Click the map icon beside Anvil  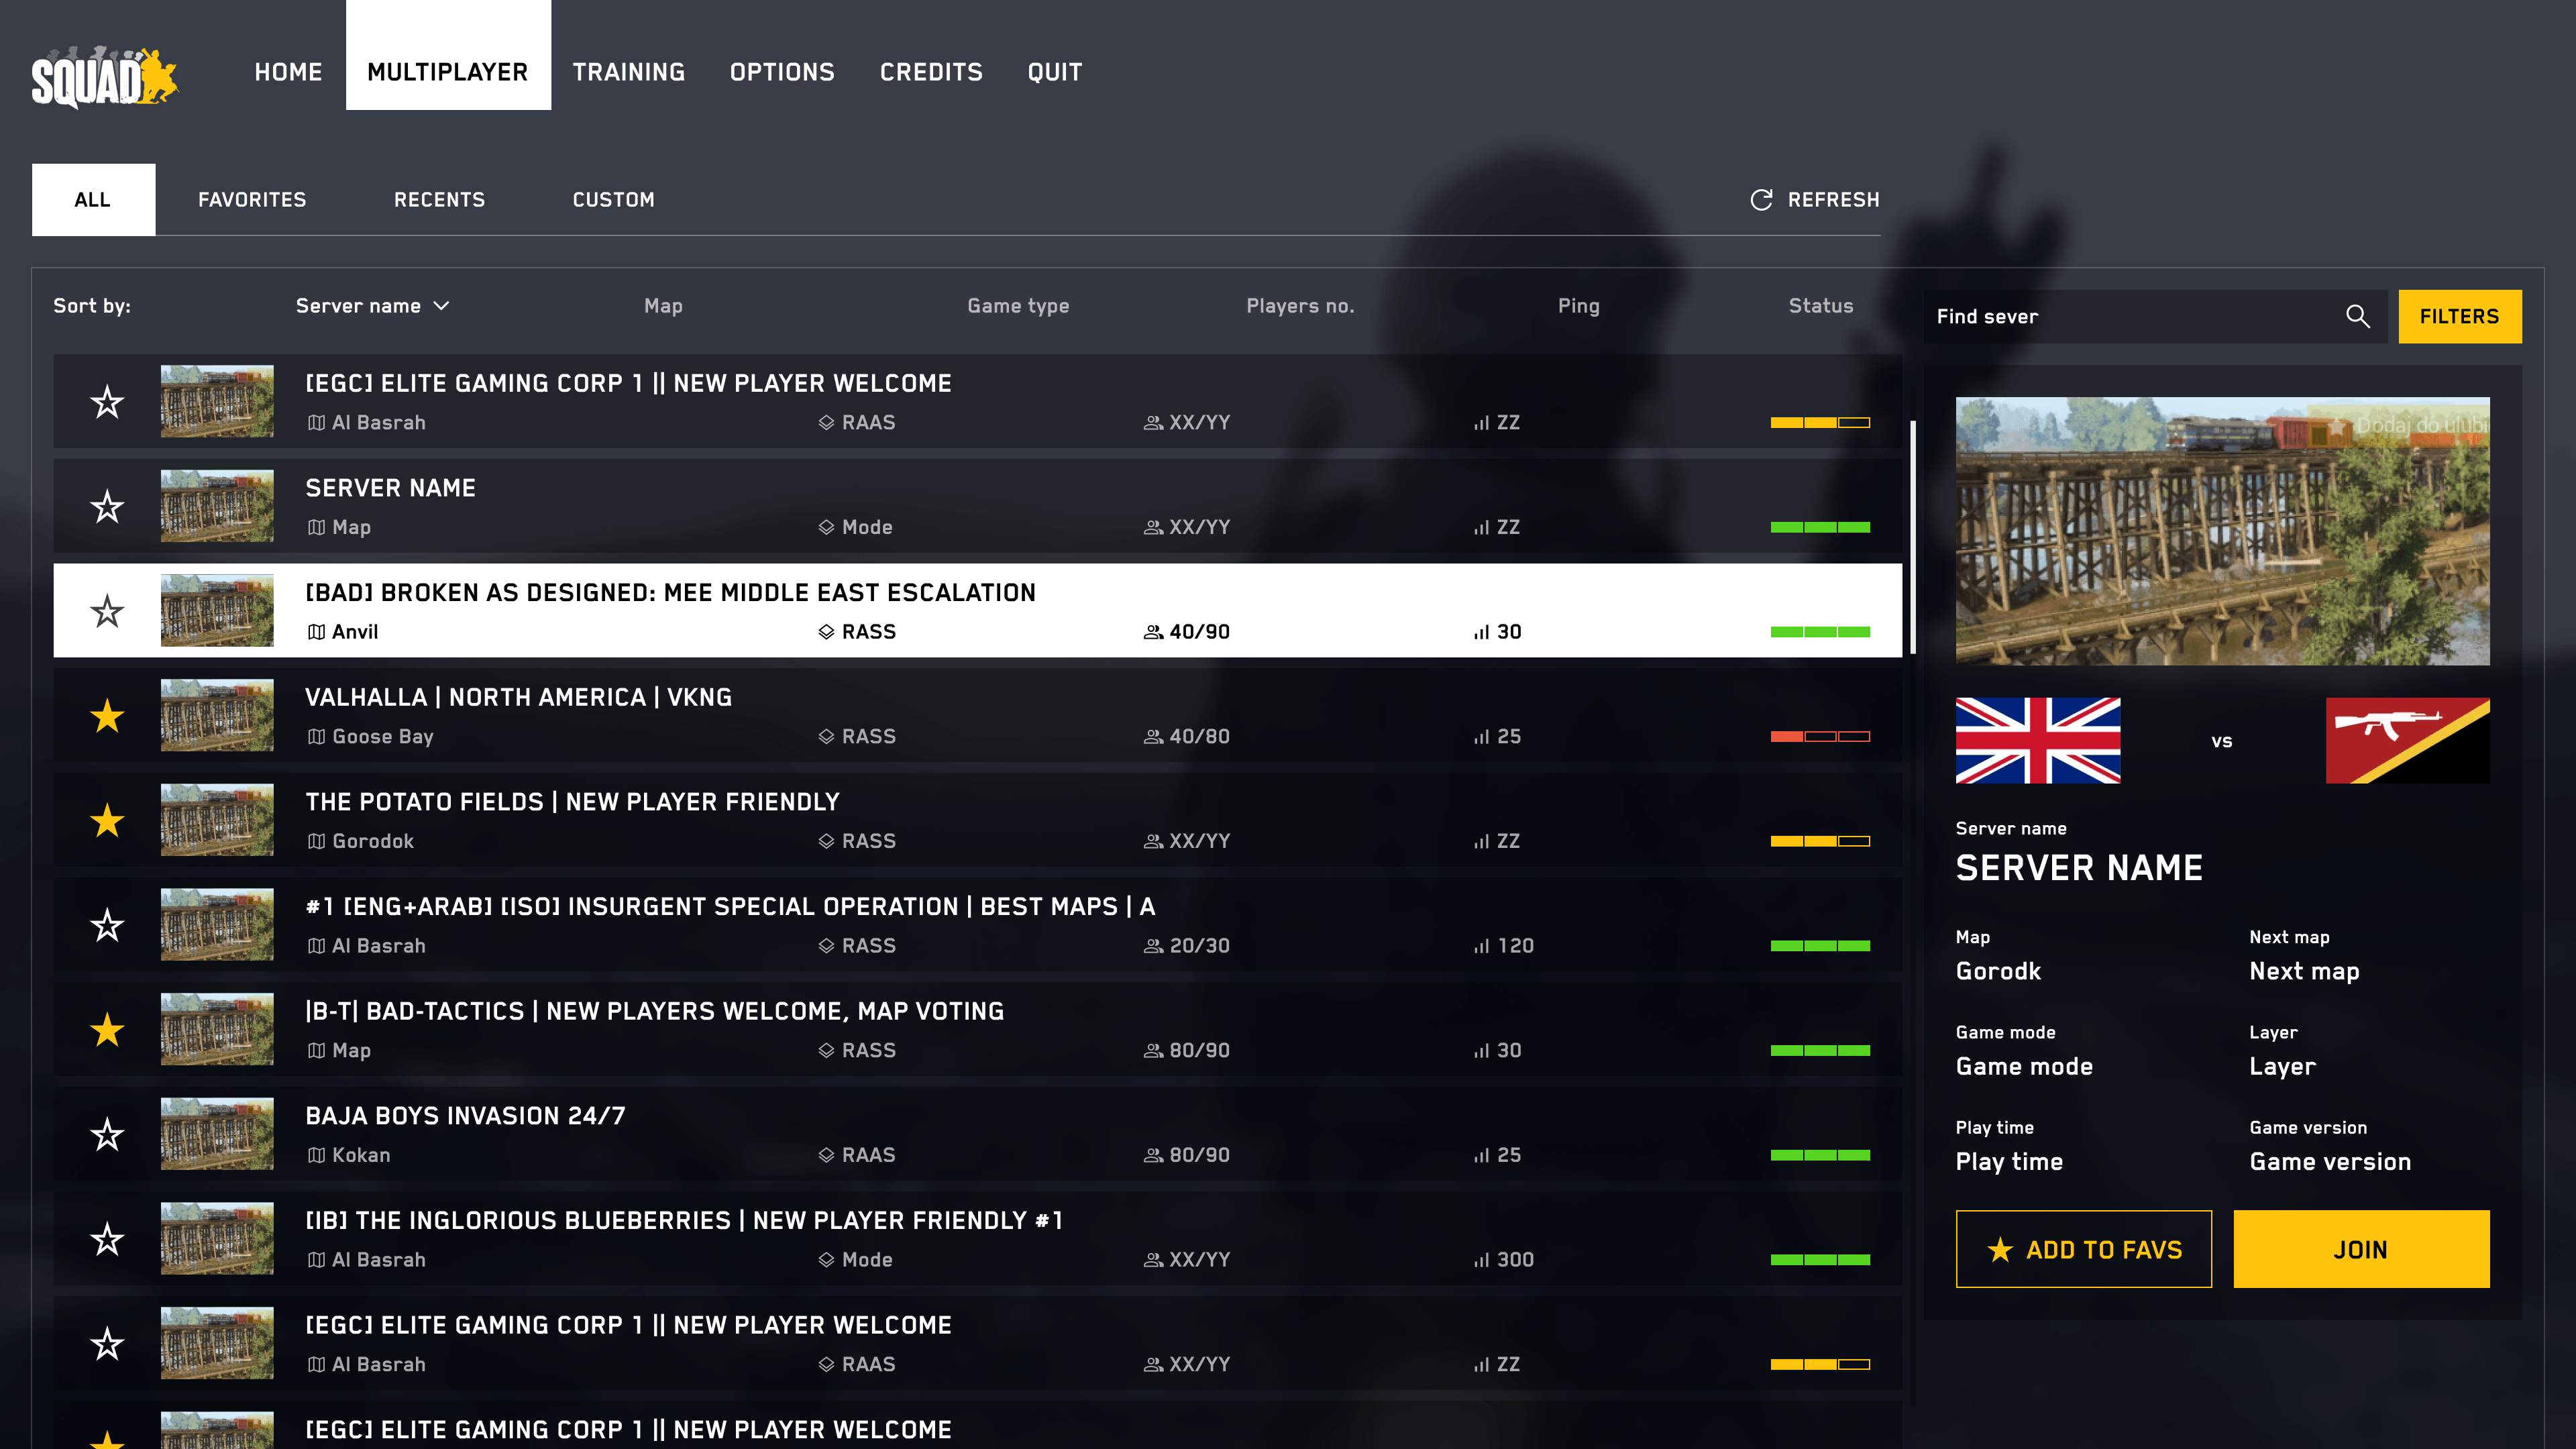[316, 632]
